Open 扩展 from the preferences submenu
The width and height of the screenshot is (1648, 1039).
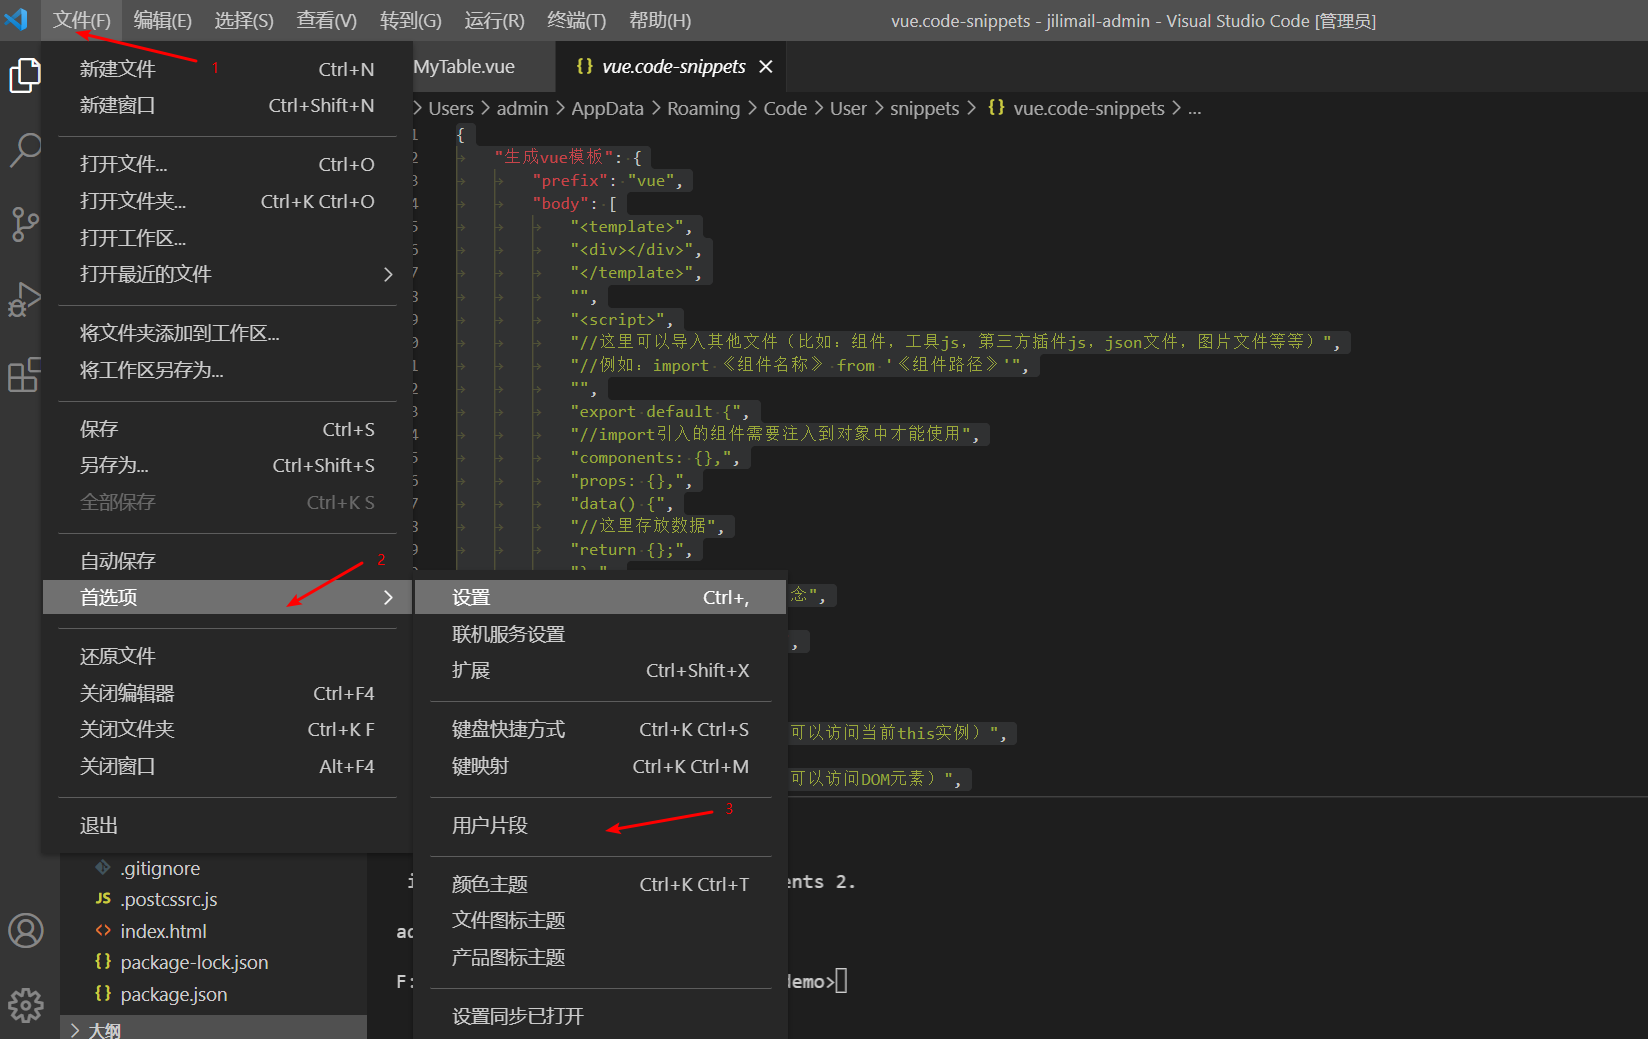[x=601, y=670]
